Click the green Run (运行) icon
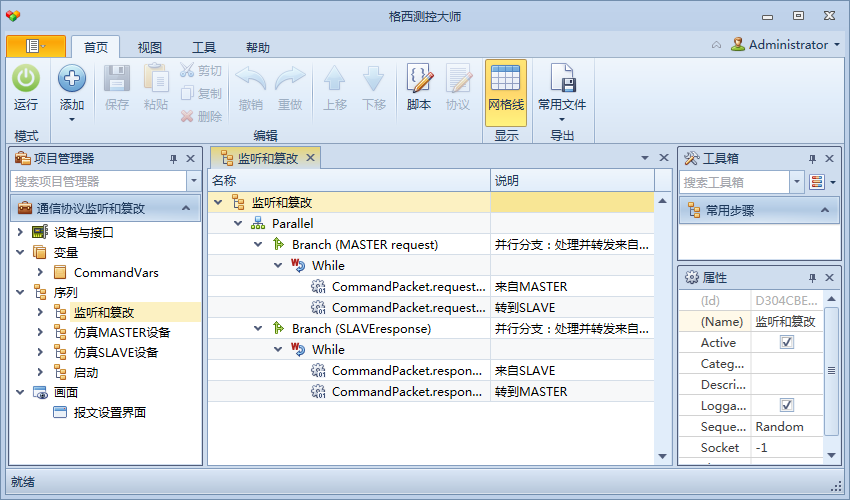Viewport: 850px width, 500px height. click(26, 79)
